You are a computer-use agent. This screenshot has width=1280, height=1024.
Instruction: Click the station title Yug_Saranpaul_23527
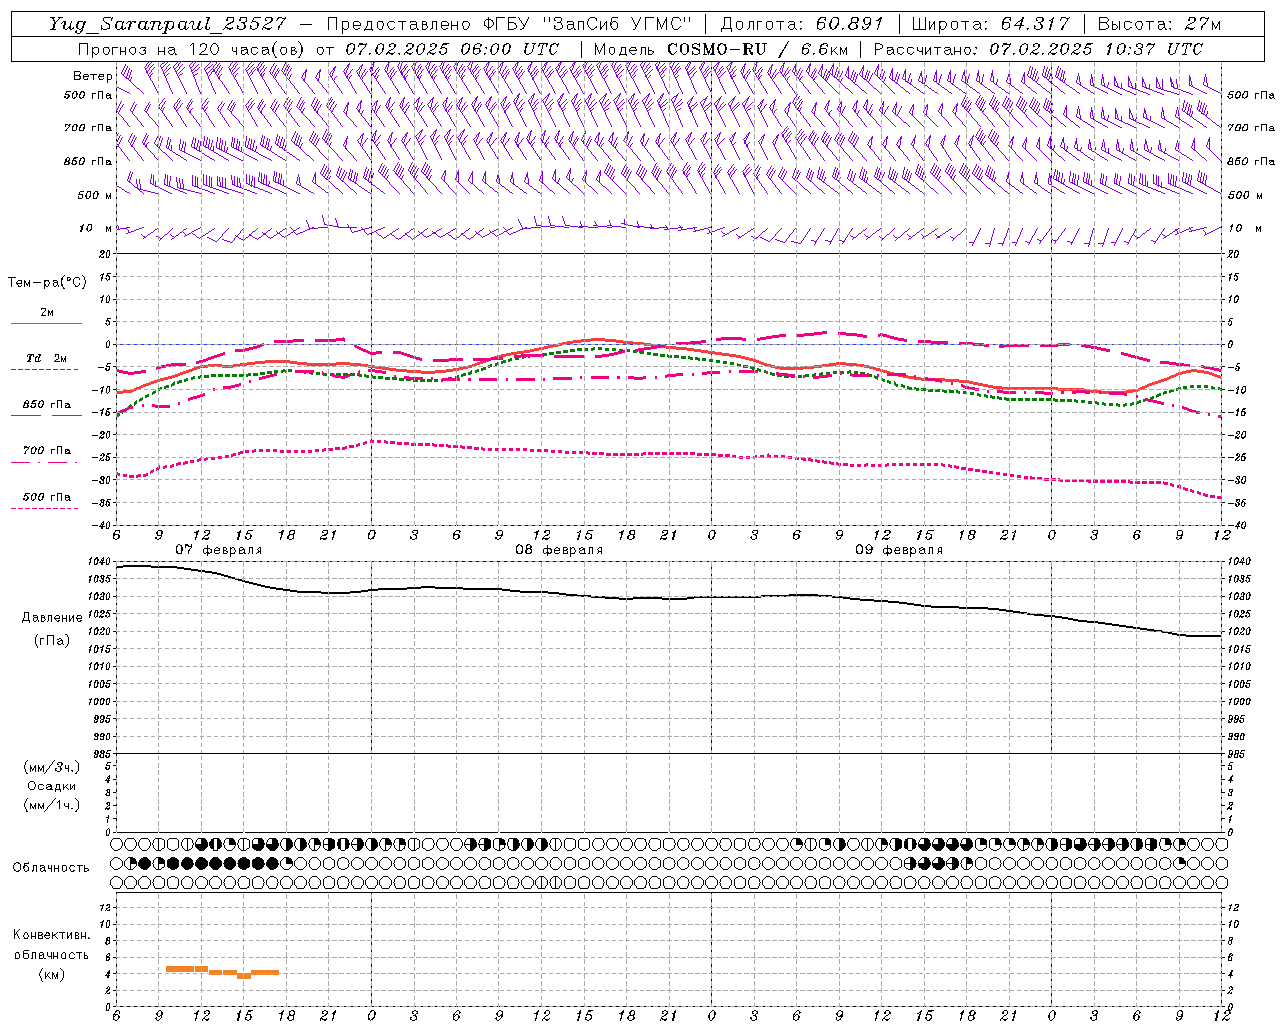pos(167,25)
